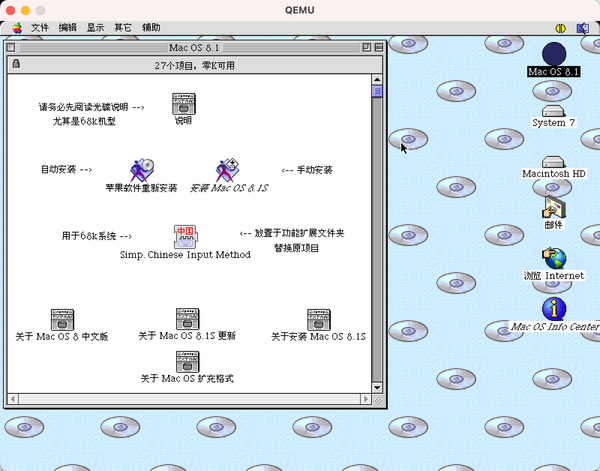The height and width of the screenshot is (471, 600).
Task: Open the 显示 menu
Action: (95, 28)
